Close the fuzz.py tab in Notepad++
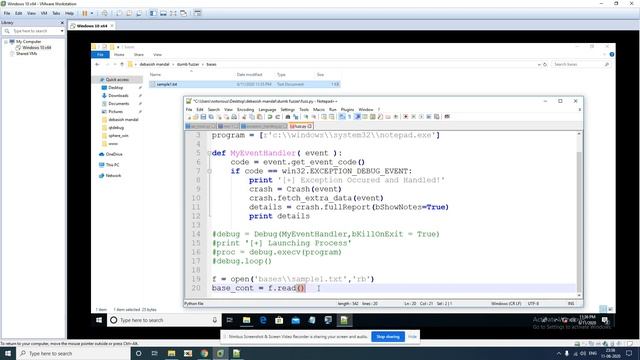The height and width of the screenshot is (360, 640). tap(310, 127)
